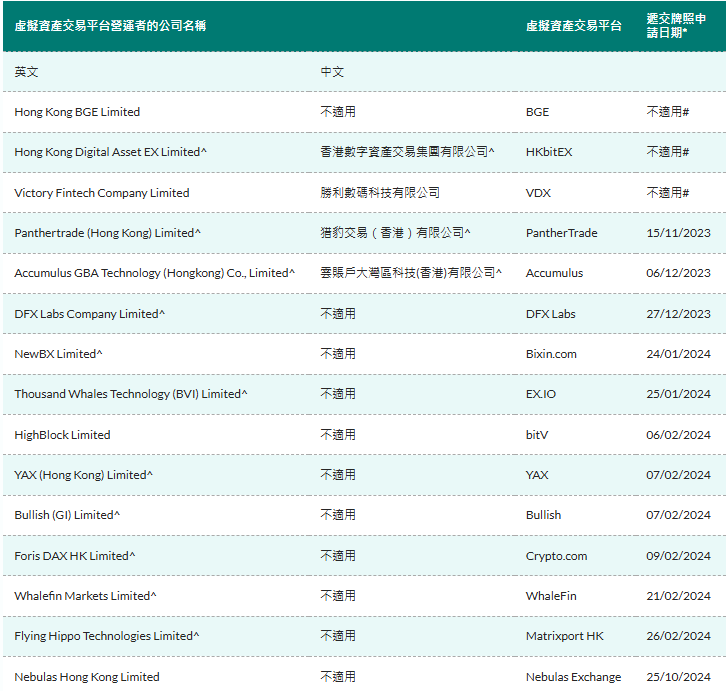Screen dimensions: 726x691
Task: Select the date '26/02/2024'
Action: tap(678, 636)
